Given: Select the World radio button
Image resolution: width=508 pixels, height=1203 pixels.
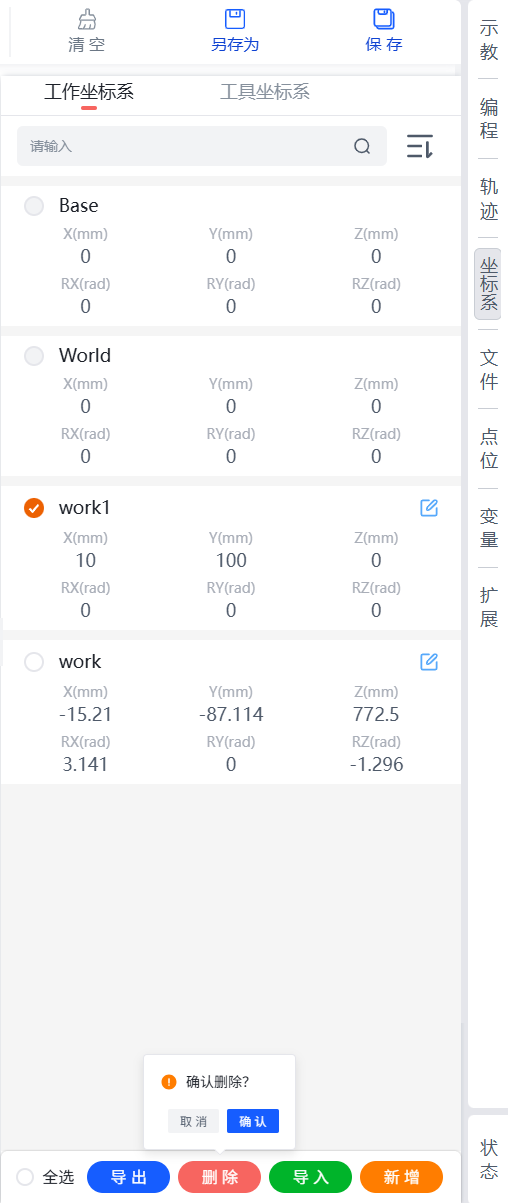Looking at the screenshot, I should point(34,356).
